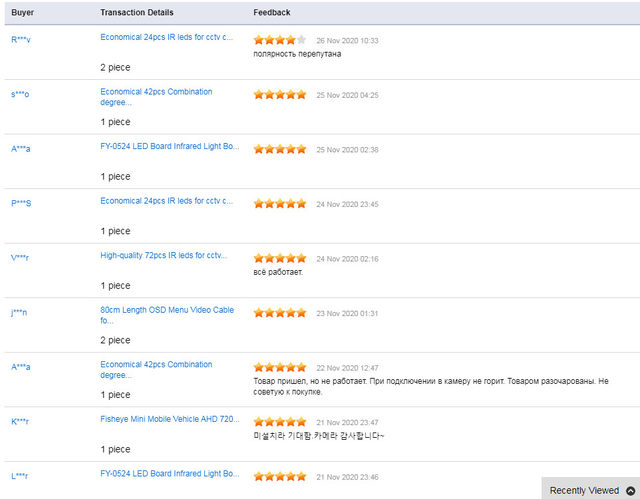The height and width of the screenshot is (499, 640).
Task: Open buyer P***S profile
Action: tap(21, 203)
